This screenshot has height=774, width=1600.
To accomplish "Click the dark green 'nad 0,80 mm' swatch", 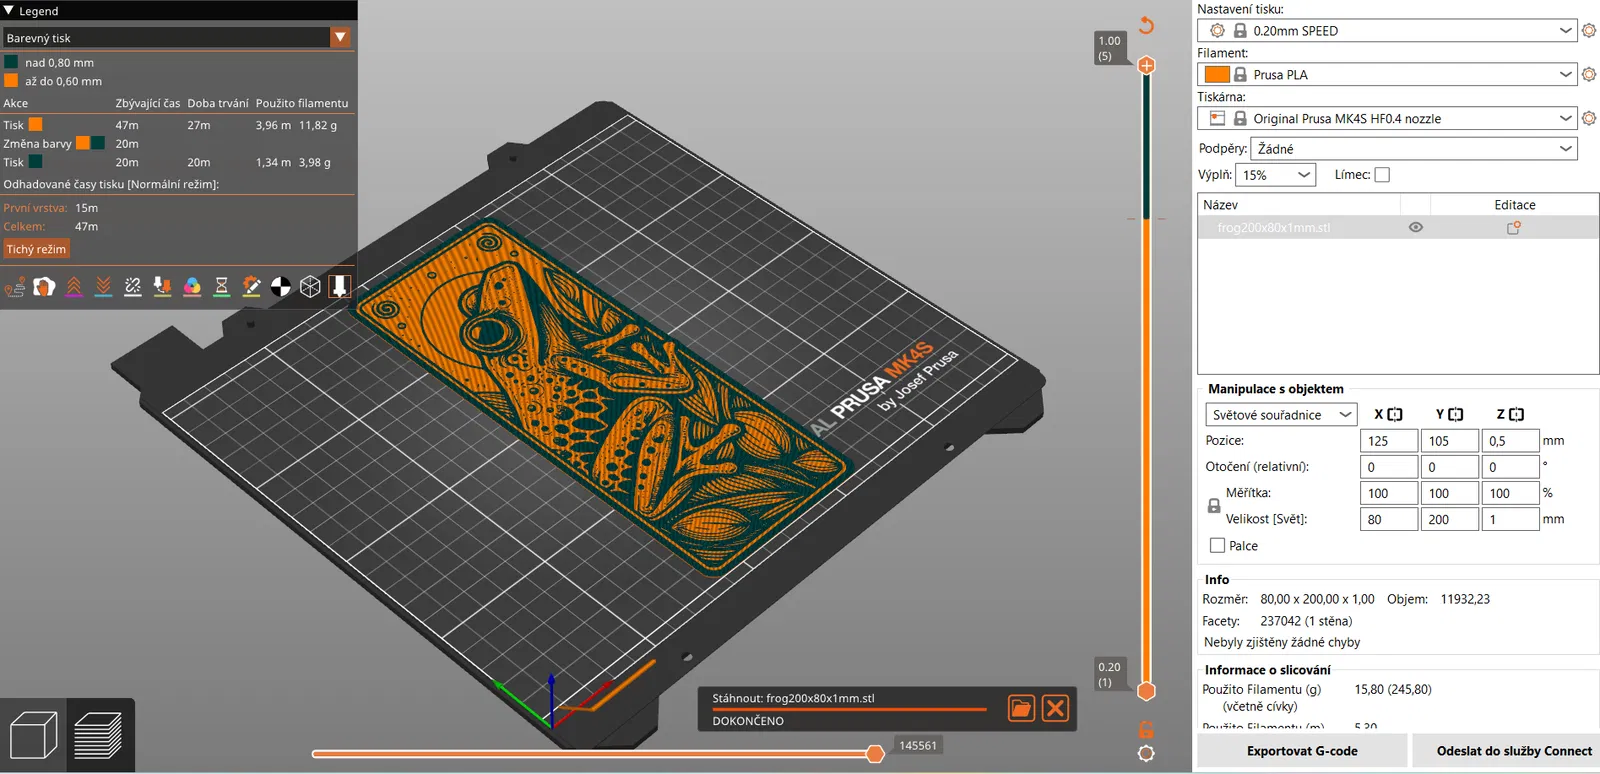I will [11, 62].
